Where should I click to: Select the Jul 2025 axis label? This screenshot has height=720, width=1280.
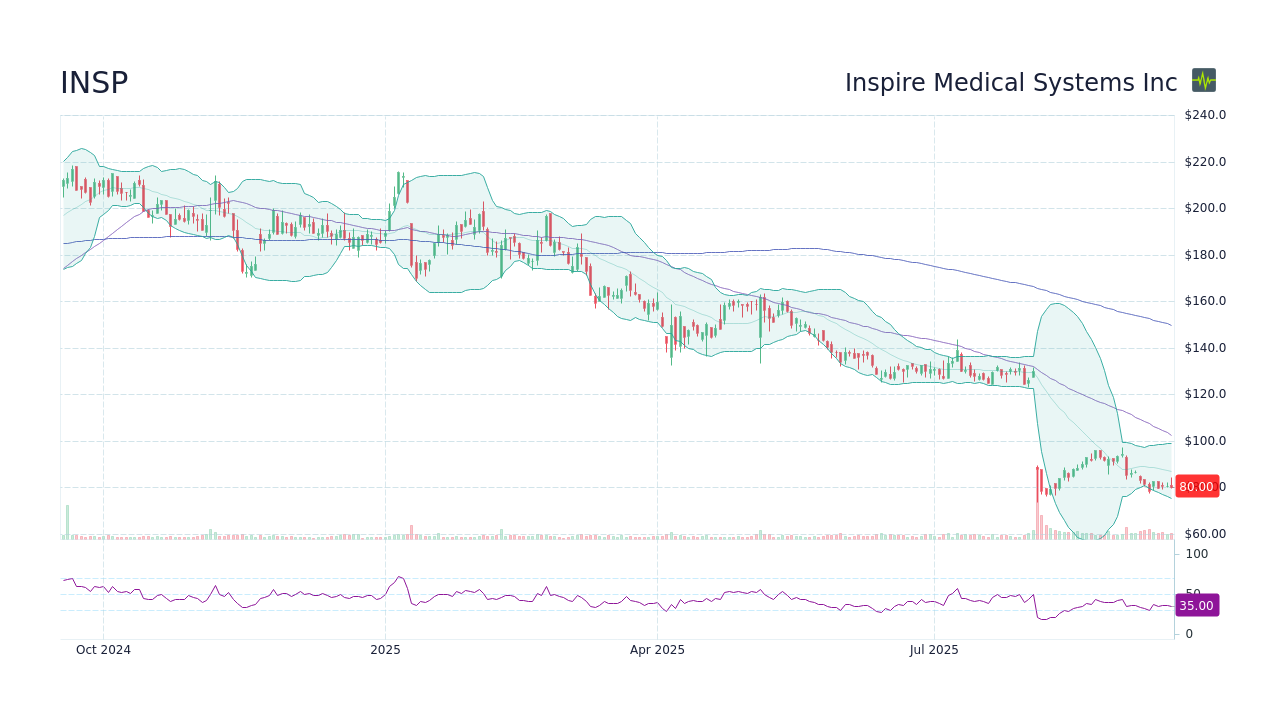934,649
